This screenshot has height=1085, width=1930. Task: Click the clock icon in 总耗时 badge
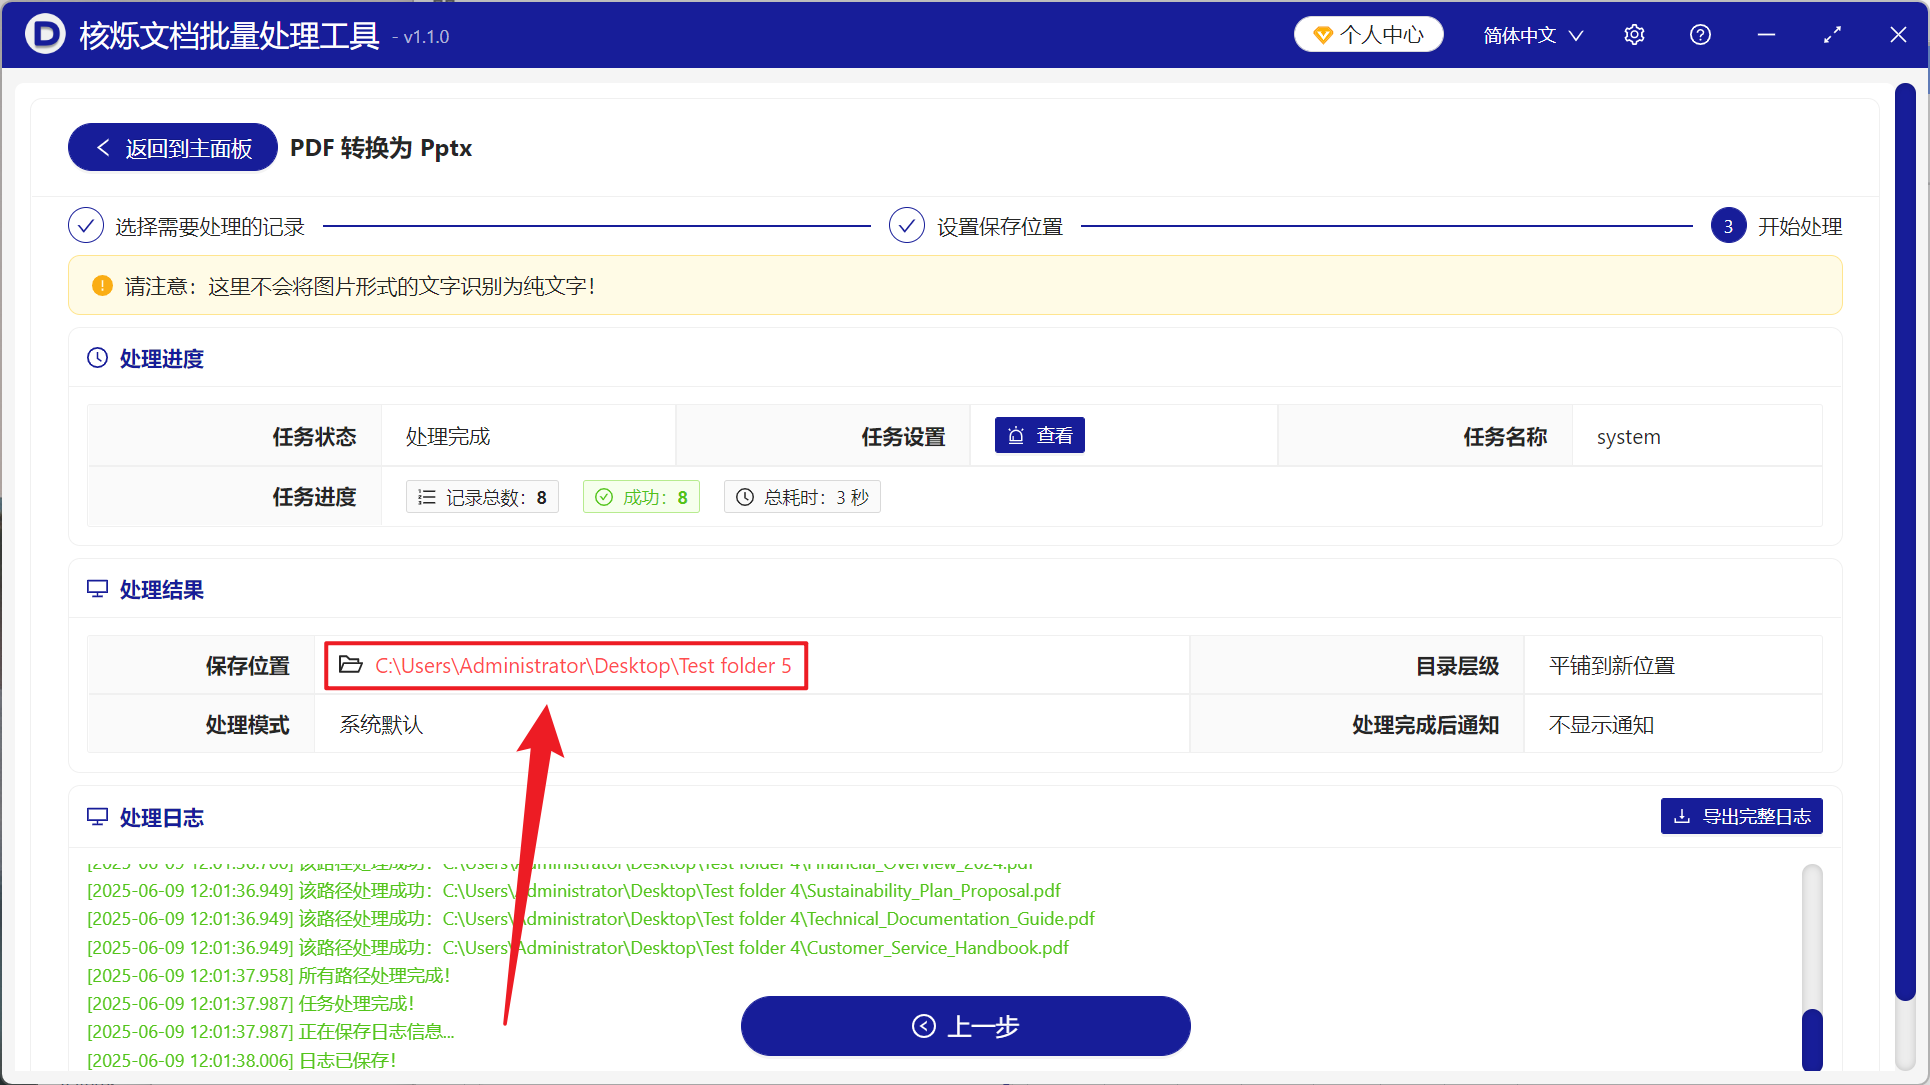[x=744, y=496]
